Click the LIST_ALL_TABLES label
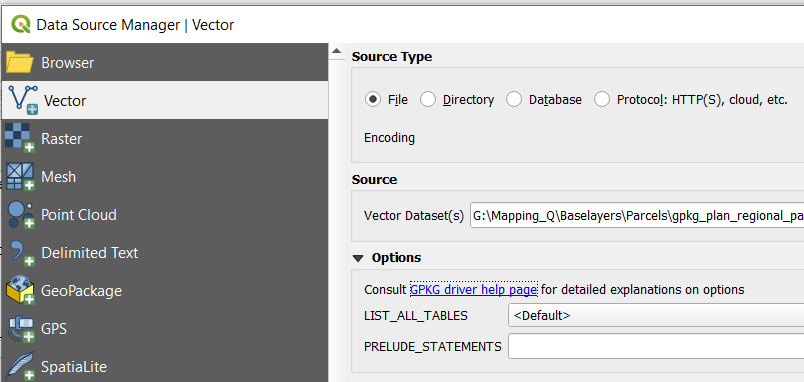The width and height of the screenshot is (804, 382). (416, 316)
